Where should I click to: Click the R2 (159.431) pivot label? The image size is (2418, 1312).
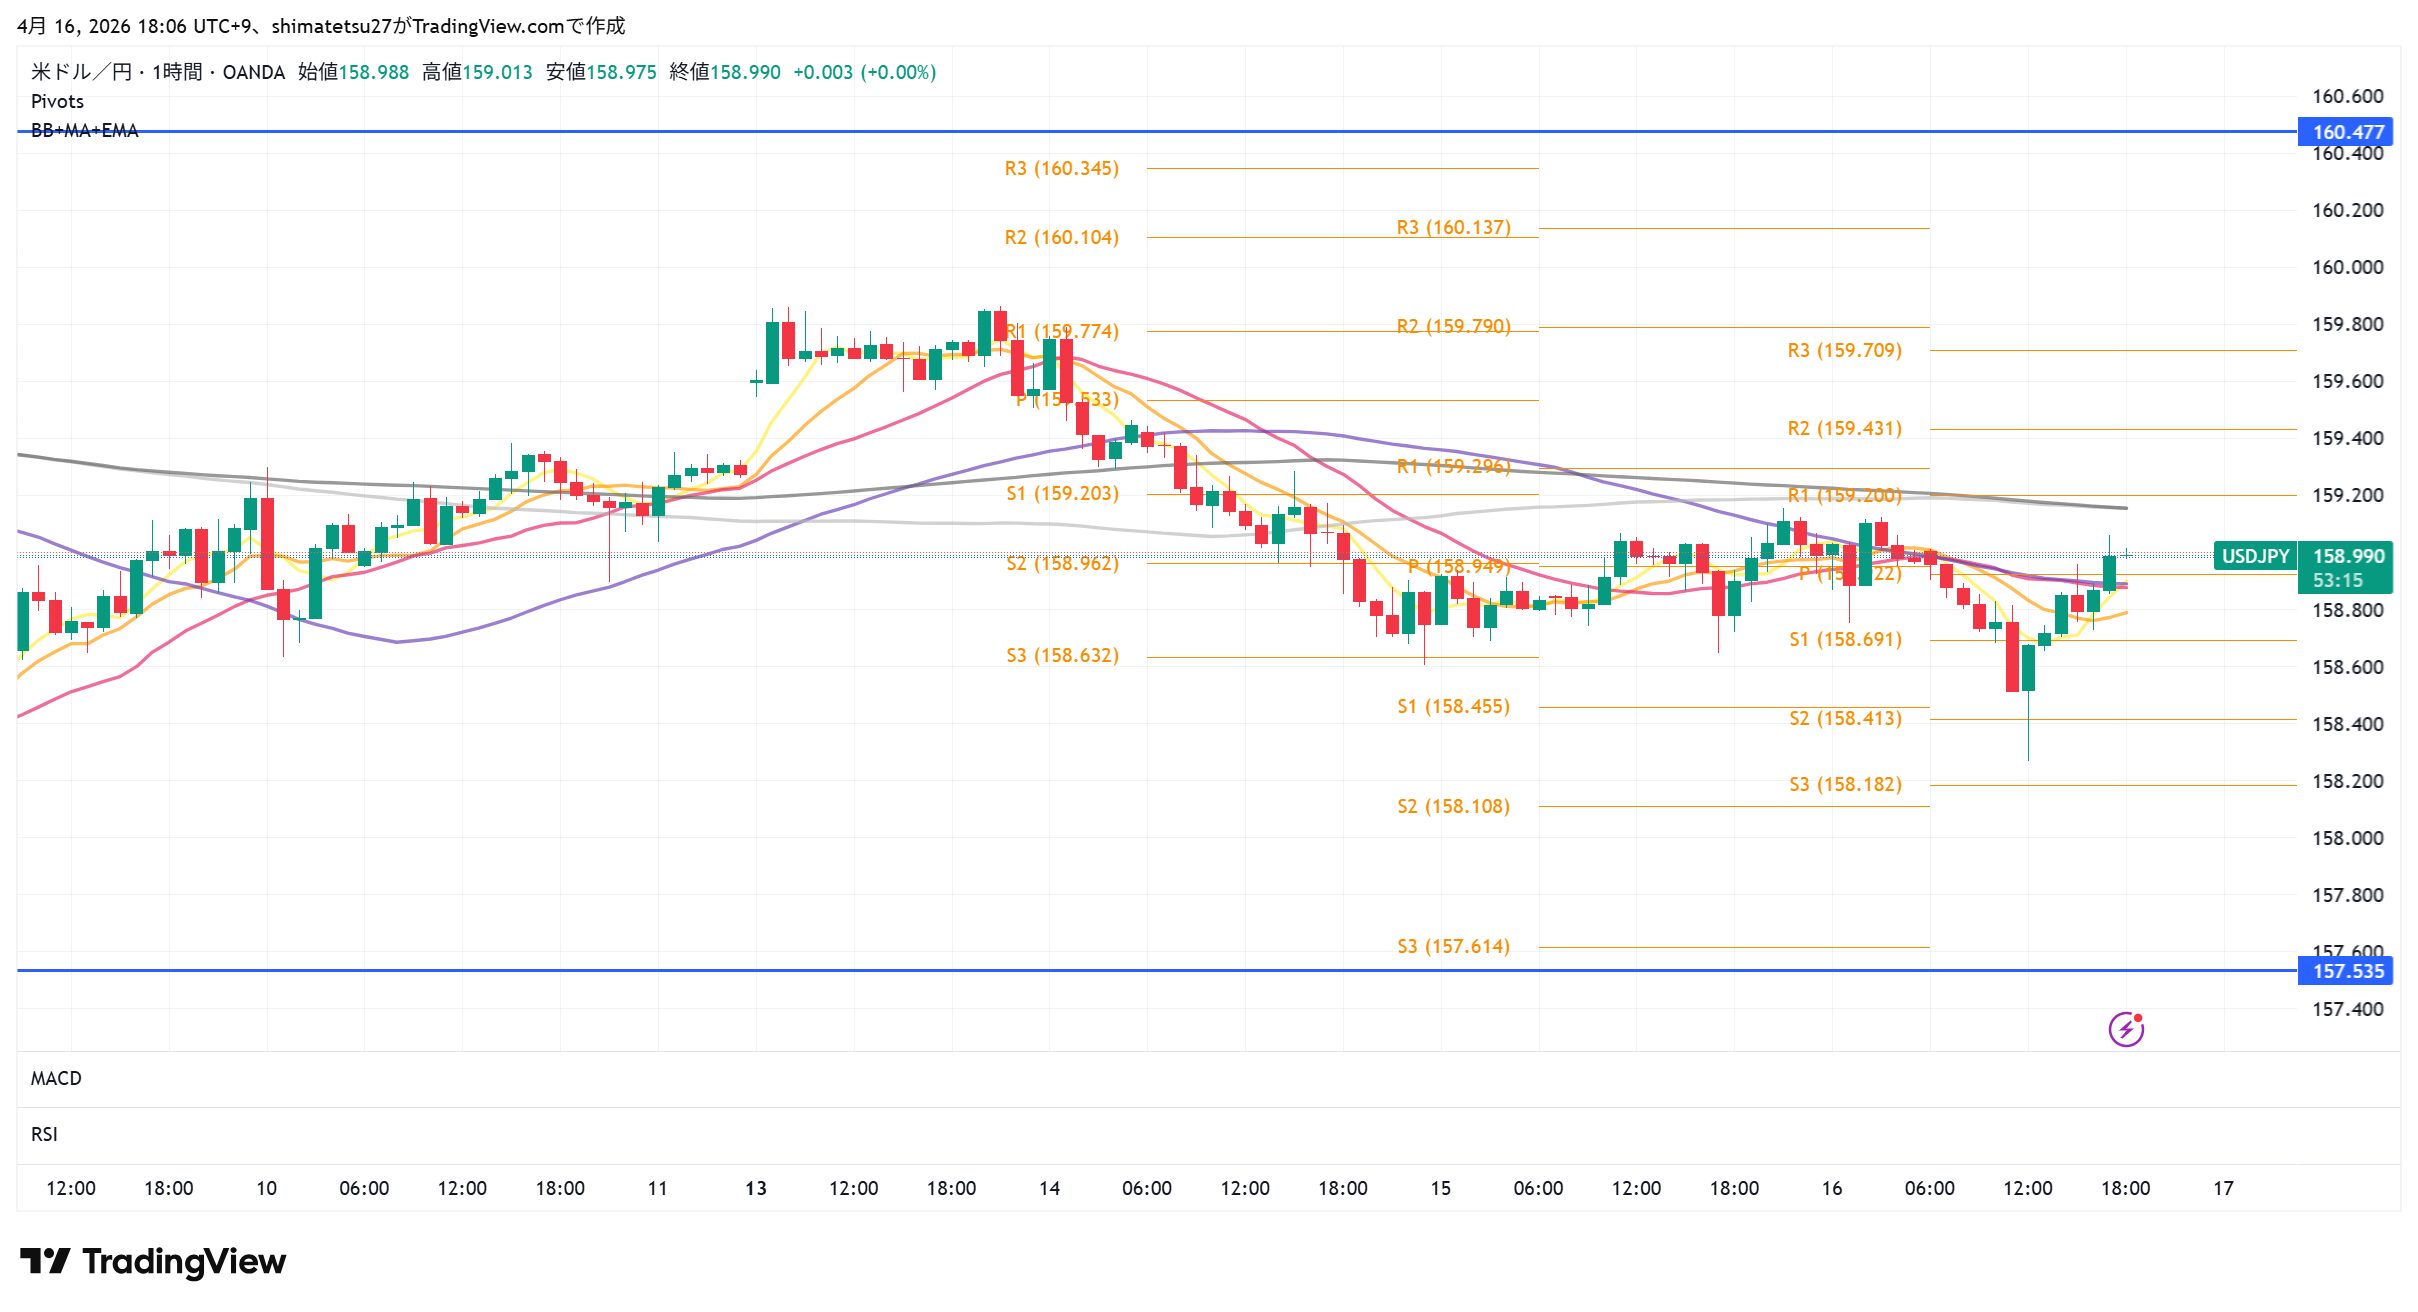point(1844,428)
